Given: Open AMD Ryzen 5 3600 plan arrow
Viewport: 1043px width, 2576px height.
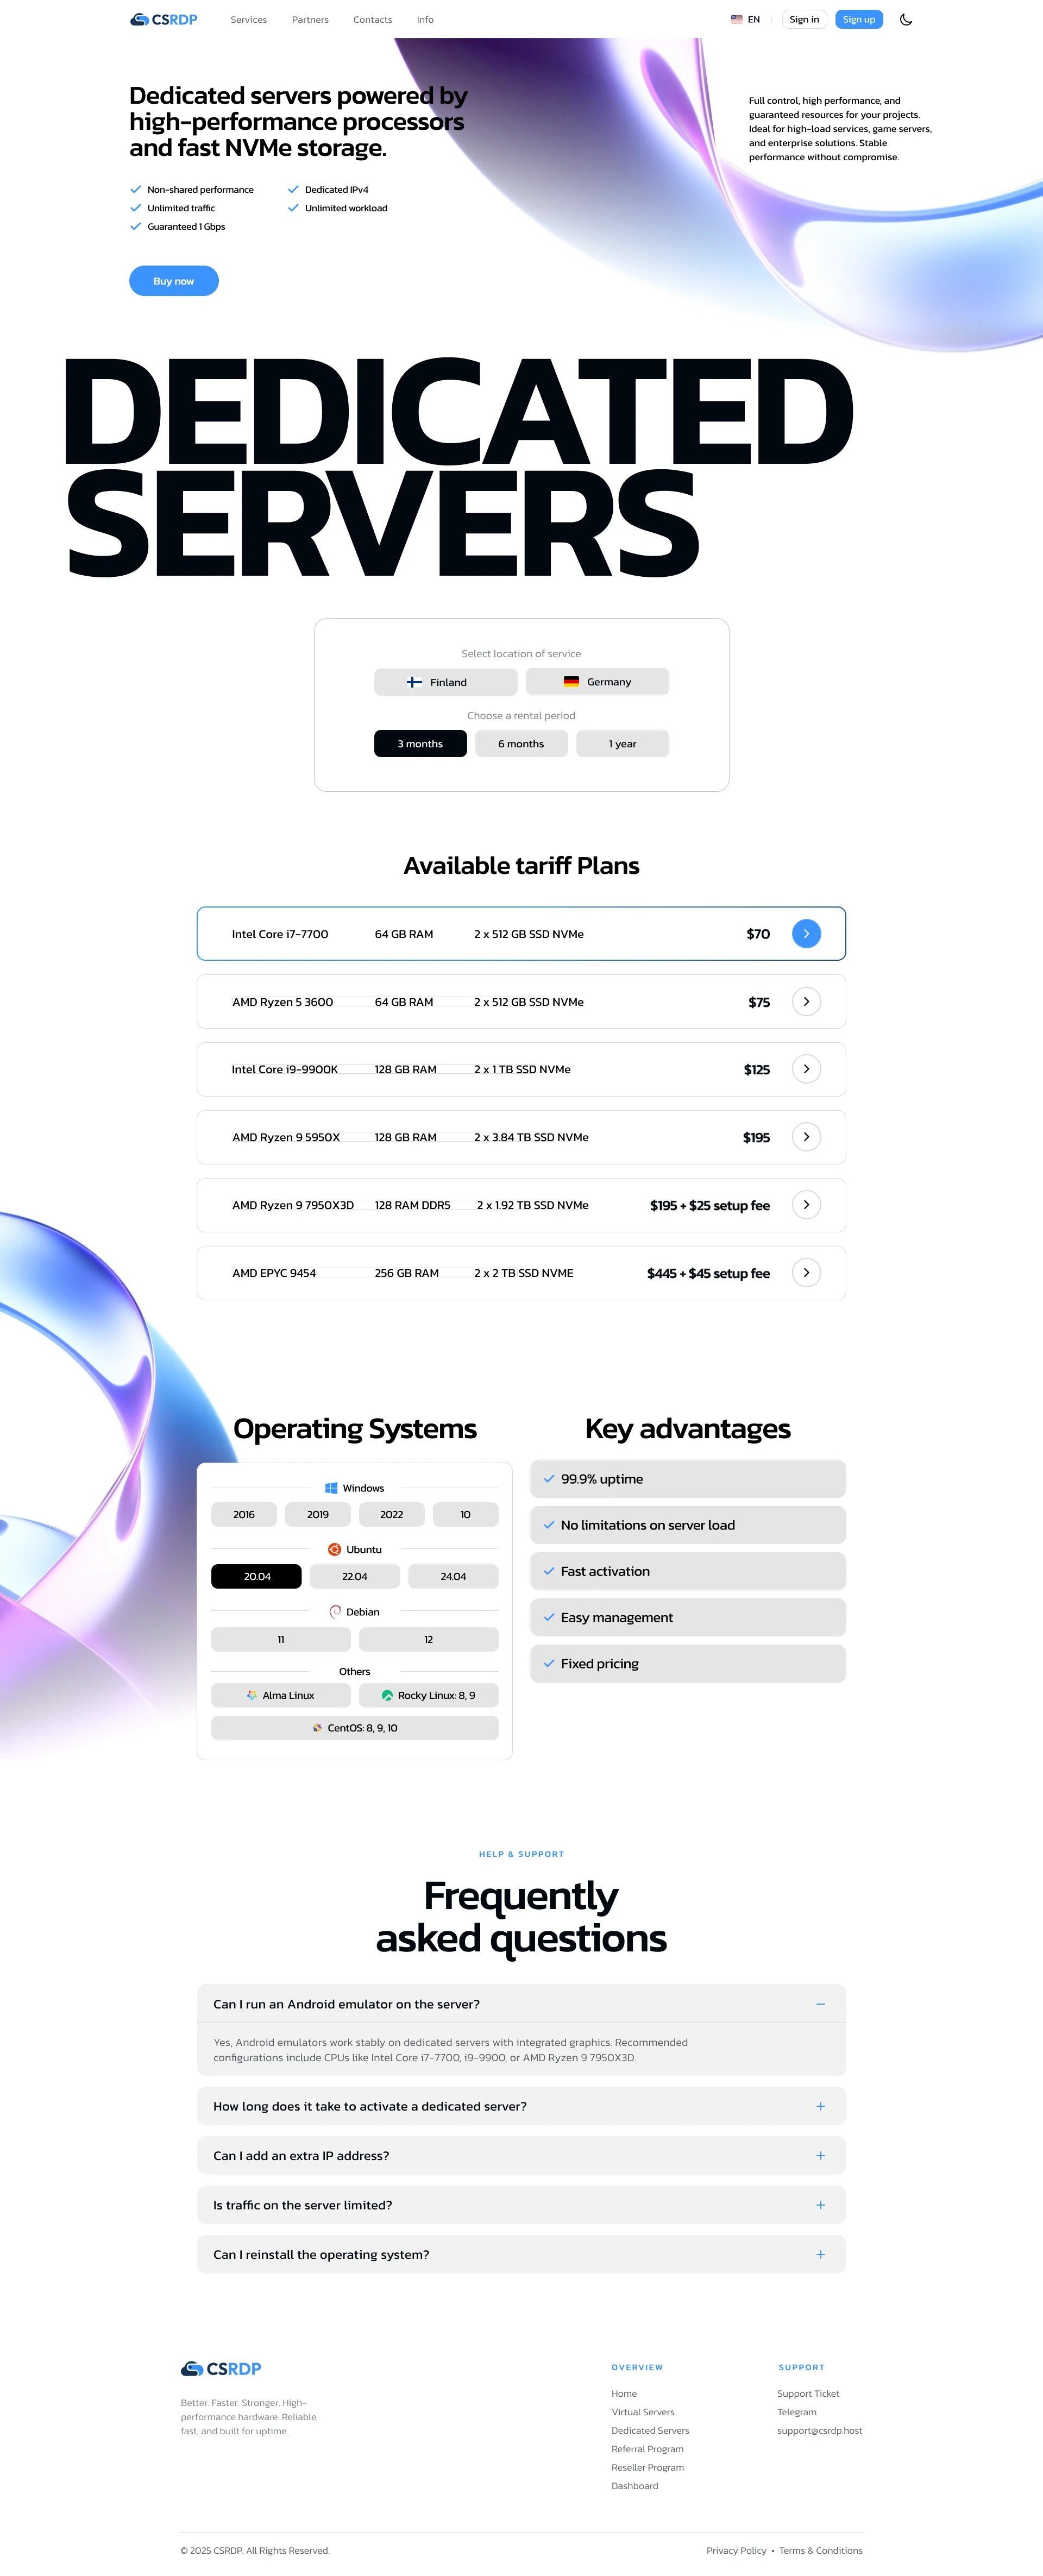Looking at the screenshot, I should [806, 1001].
